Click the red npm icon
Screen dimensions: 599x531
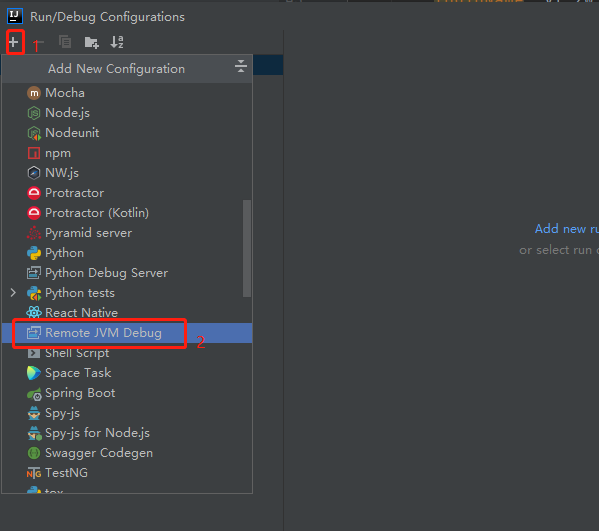(x=34, y=153)
